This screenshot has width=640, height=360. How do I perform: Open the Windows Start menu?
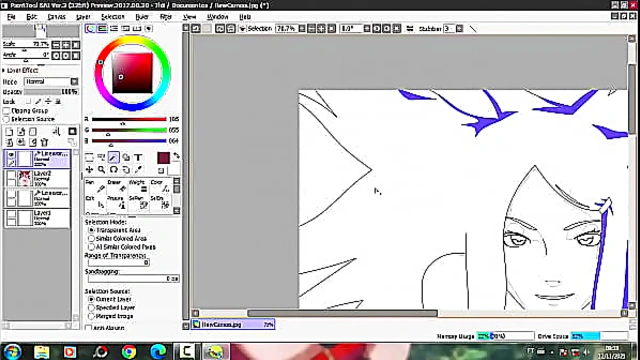click(x=12, y=352)
